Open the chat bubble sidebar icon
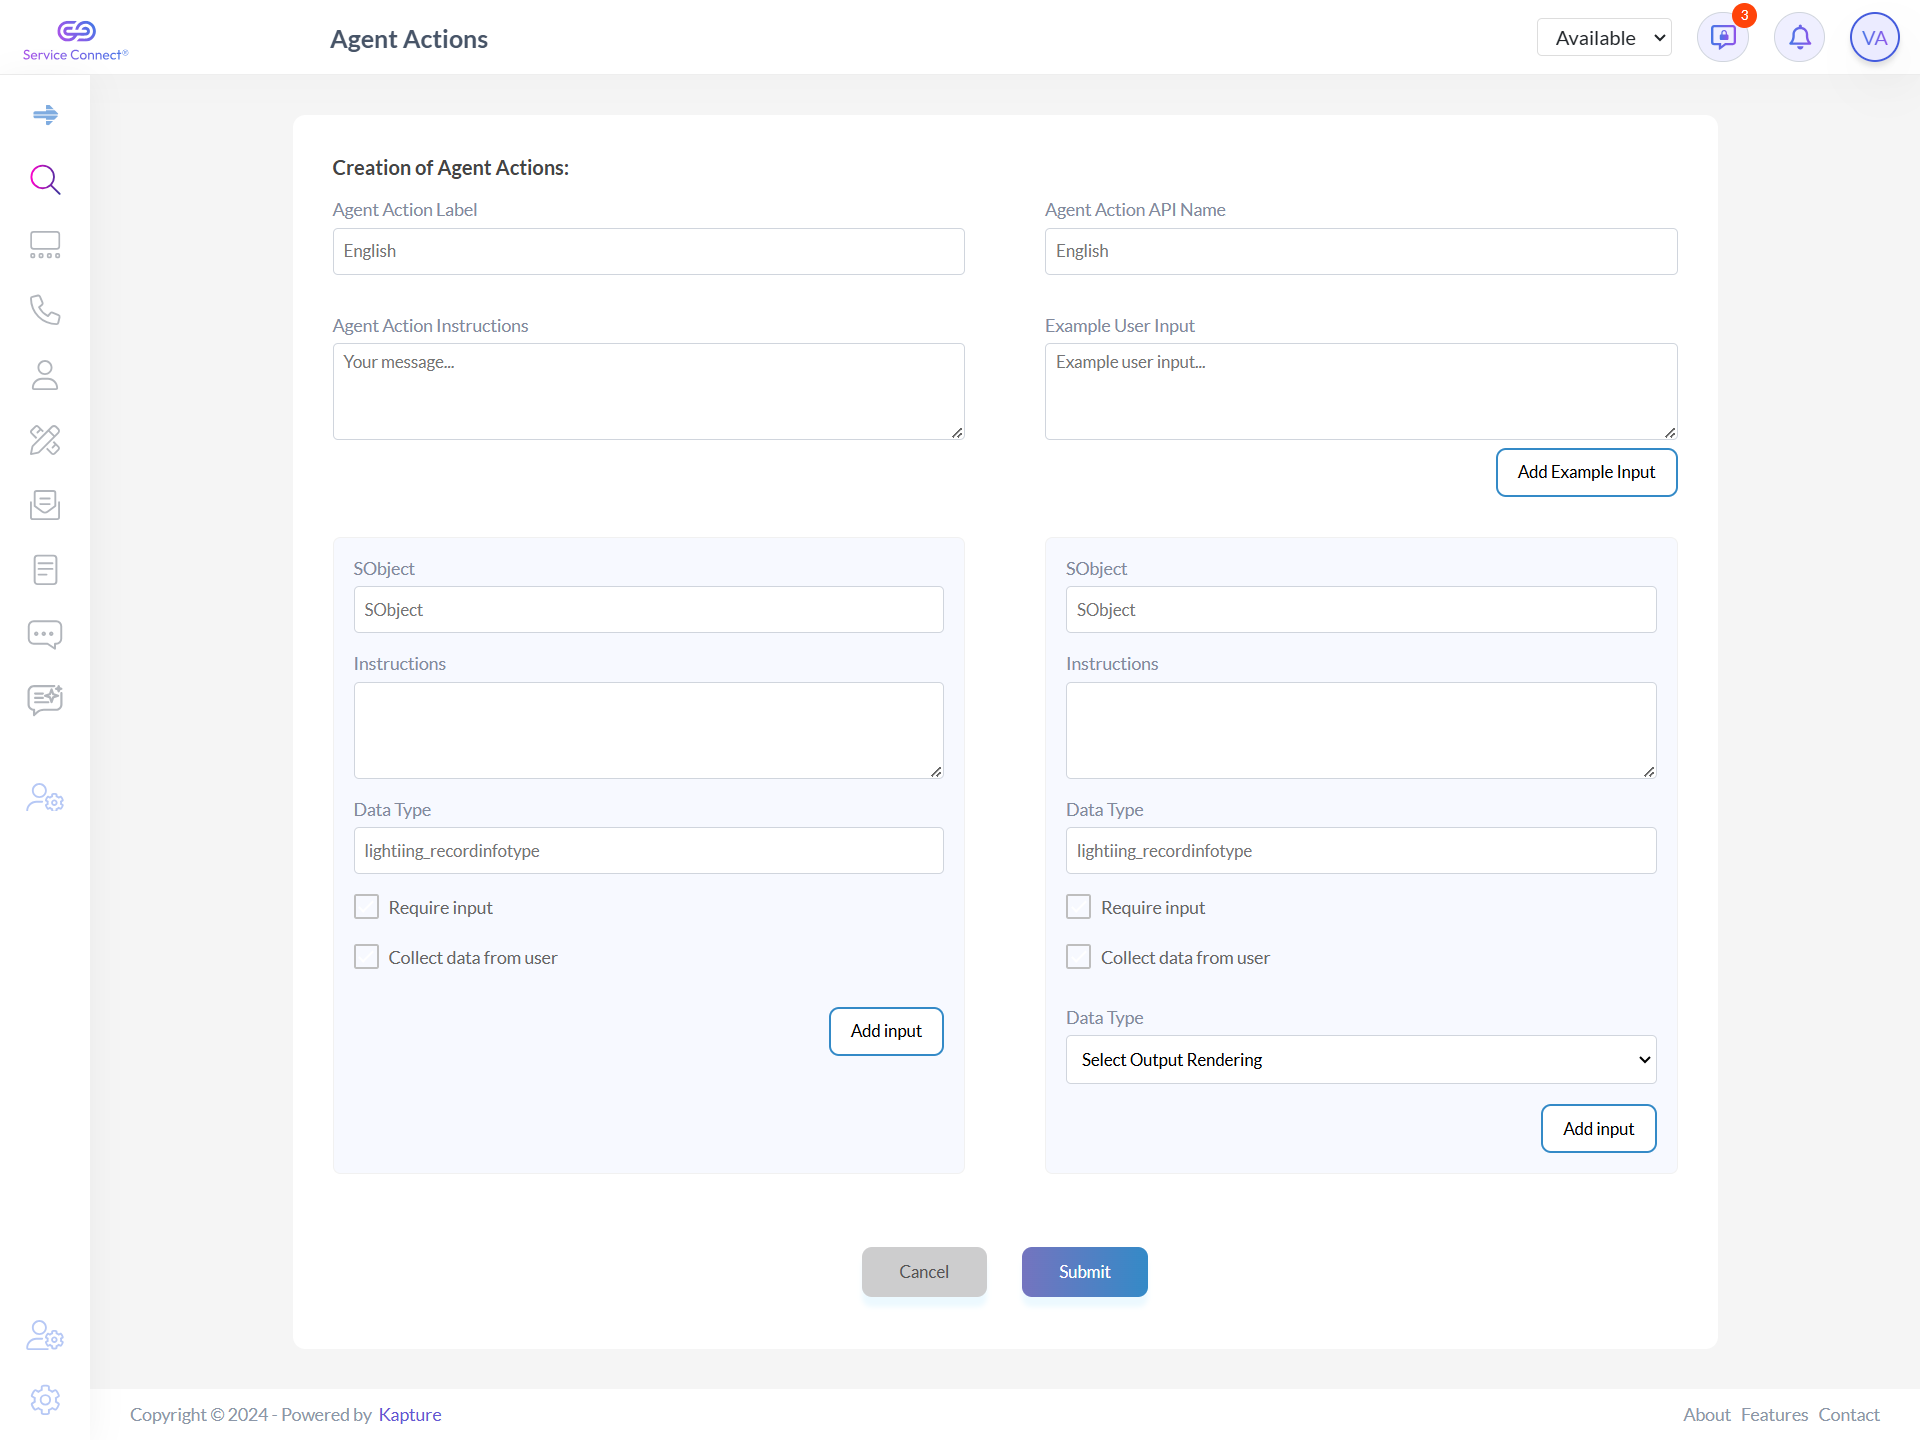Image resolution: width=1920 pixels, height=1440 pixels. (x=45, y=635)
